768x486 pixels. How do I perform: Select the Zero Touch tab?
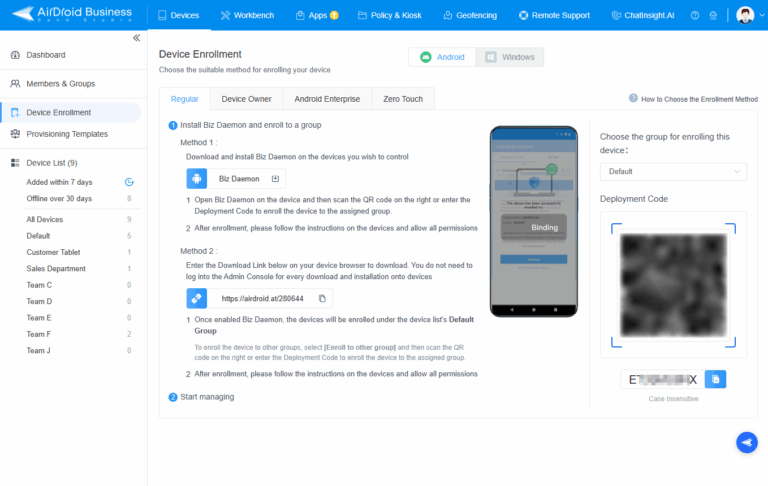tap(403, 99)
